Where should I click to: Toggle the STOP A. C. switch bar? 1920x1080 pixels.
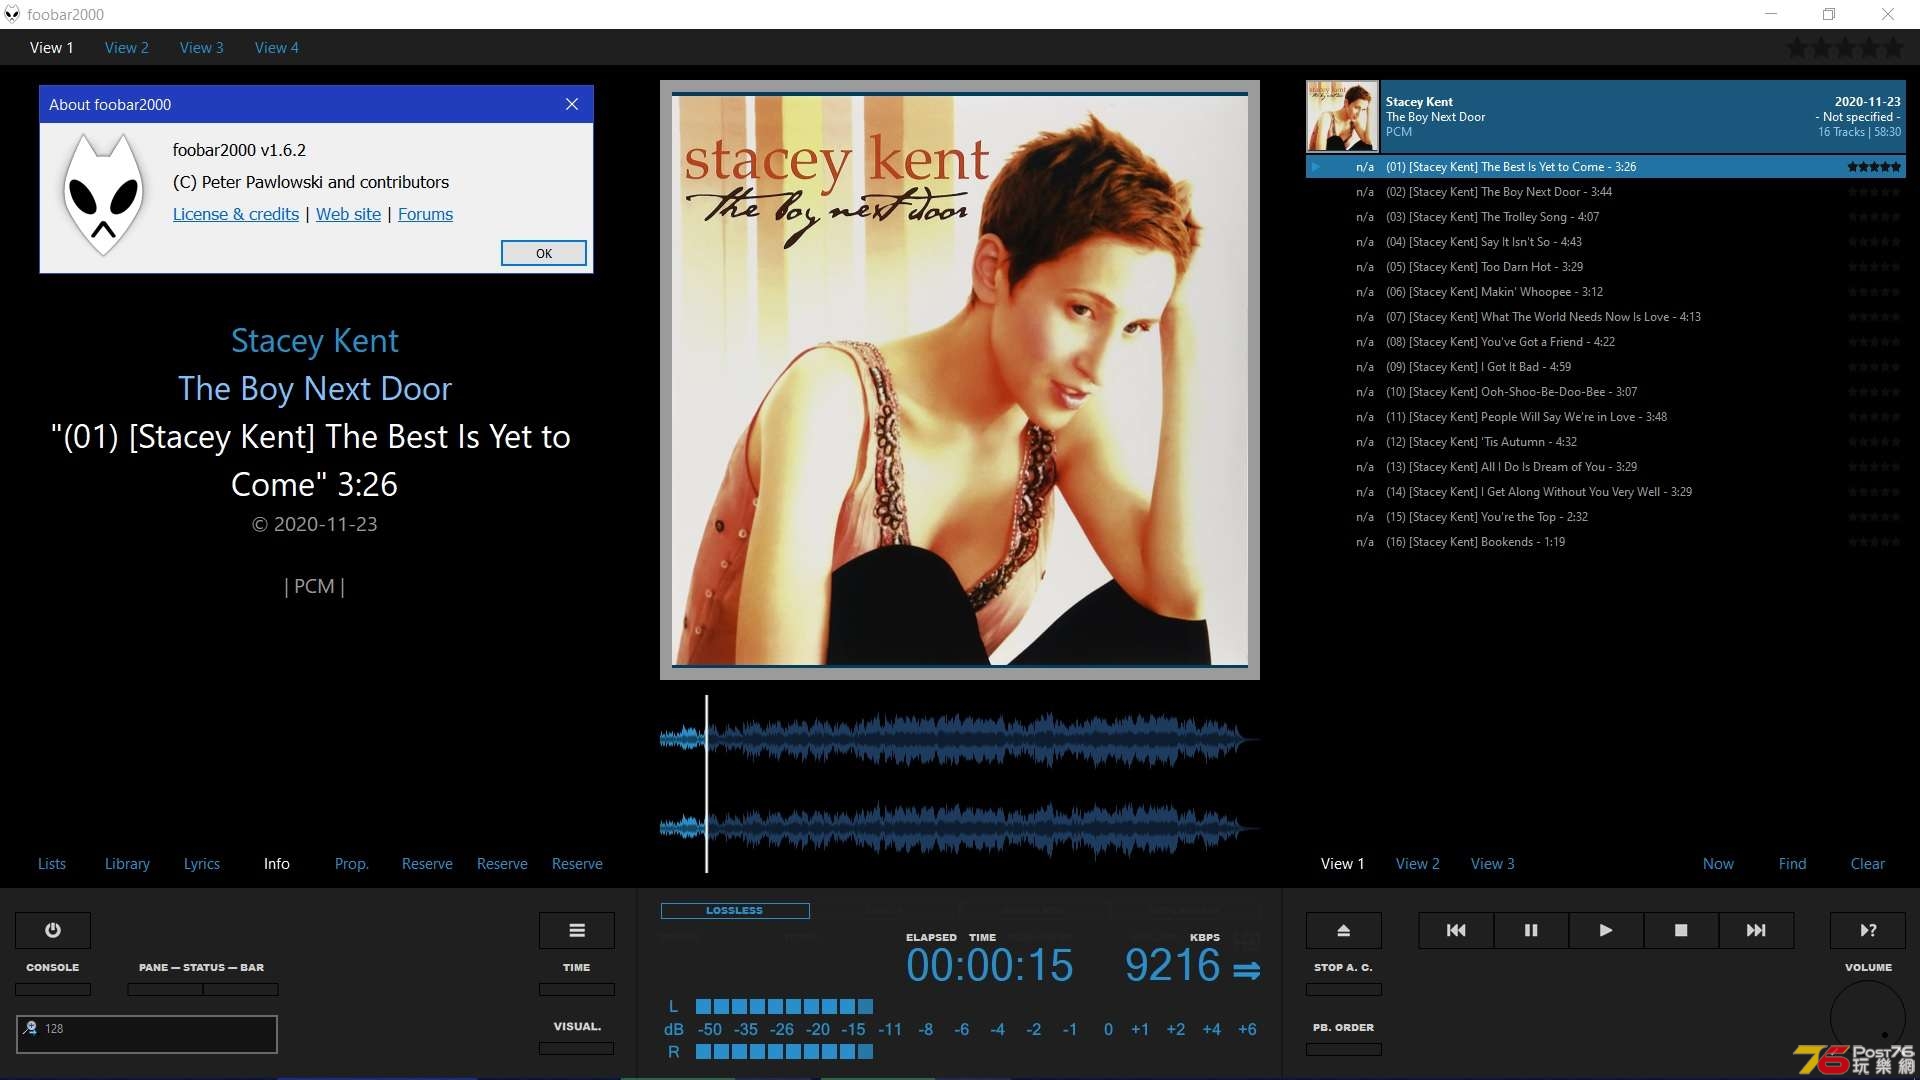tap(1344, 989)
